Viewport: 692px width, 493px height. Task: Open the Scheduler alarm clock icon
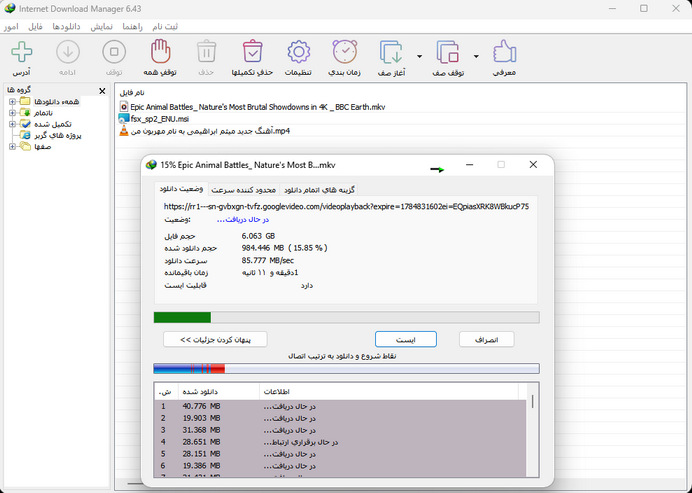[345, 52]
